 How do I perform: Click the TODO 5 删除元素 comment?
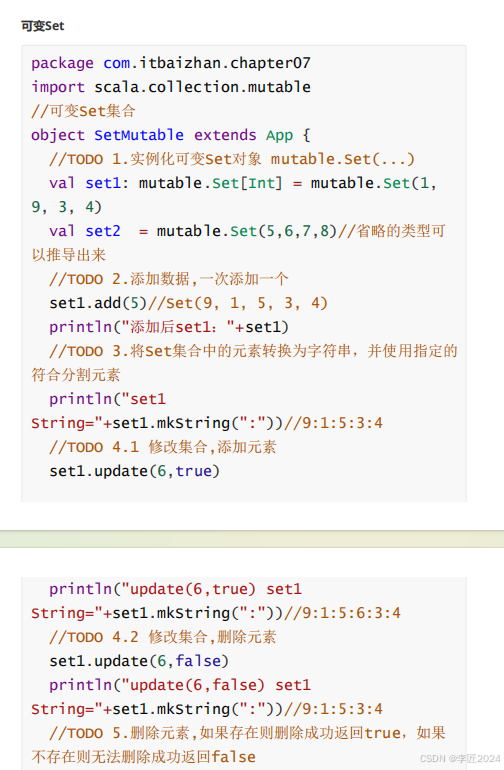(238, 745)
